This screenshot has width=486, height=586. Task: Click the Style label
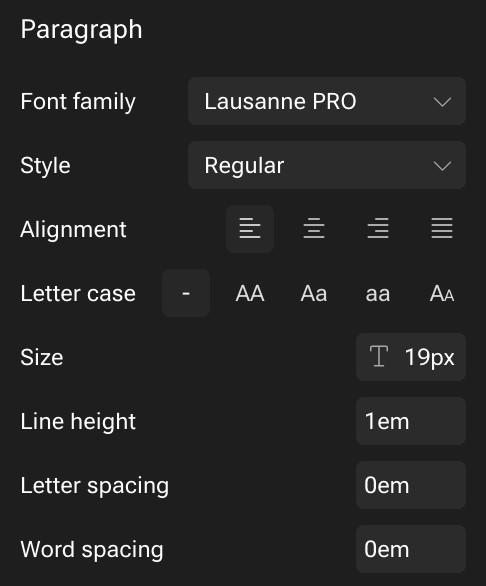click(x=45, y=166)
